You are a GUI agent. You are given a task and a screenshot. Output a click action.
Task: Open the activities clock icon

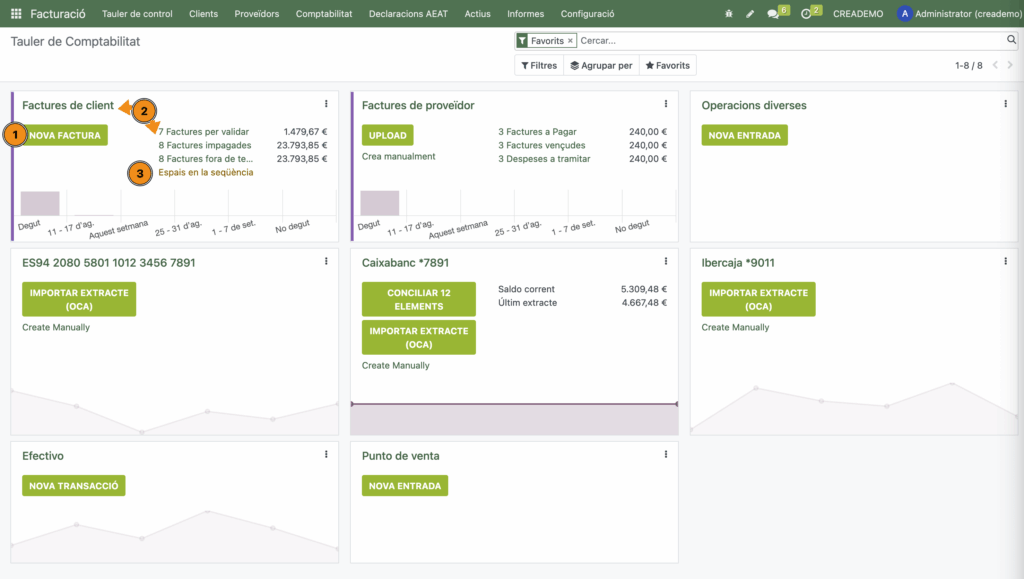tap(806, 14)
